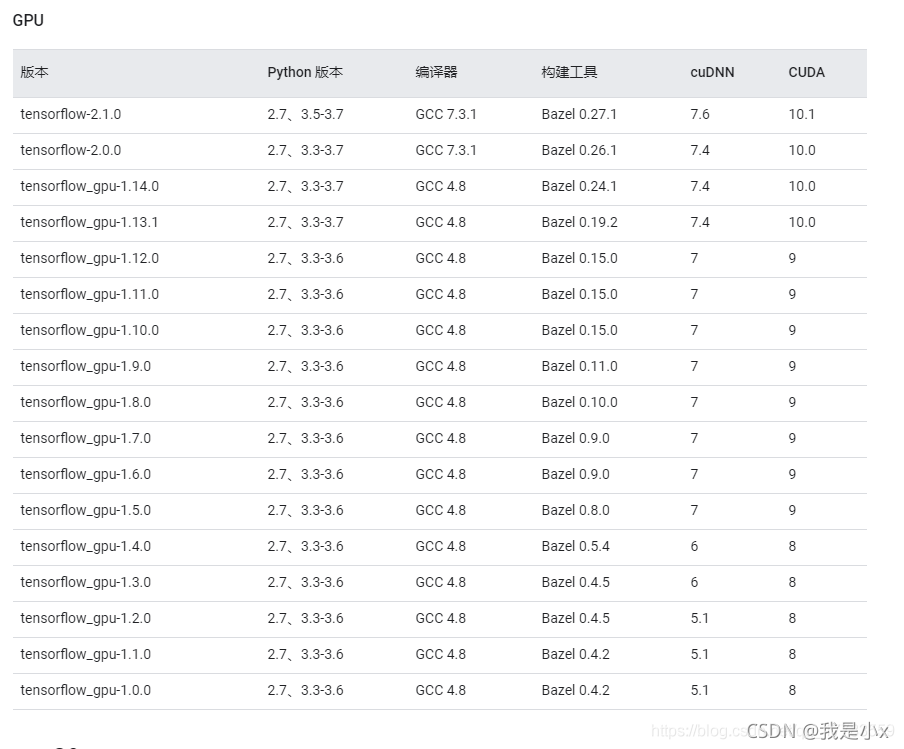Click tensorflow_gpu-1.12.0 cell

tap(89, 258)
